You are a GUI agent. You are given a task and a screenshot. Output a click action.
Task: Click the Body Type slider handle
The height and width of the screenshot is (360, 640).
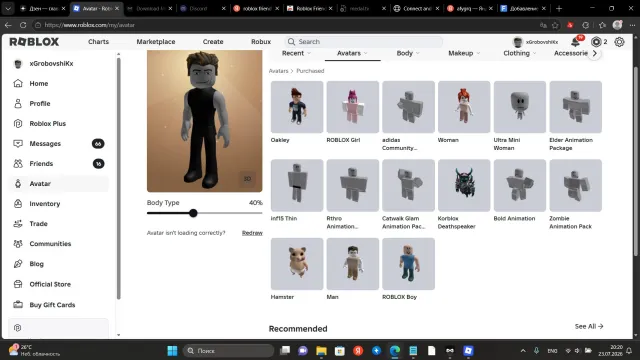[x=193, y=213]
